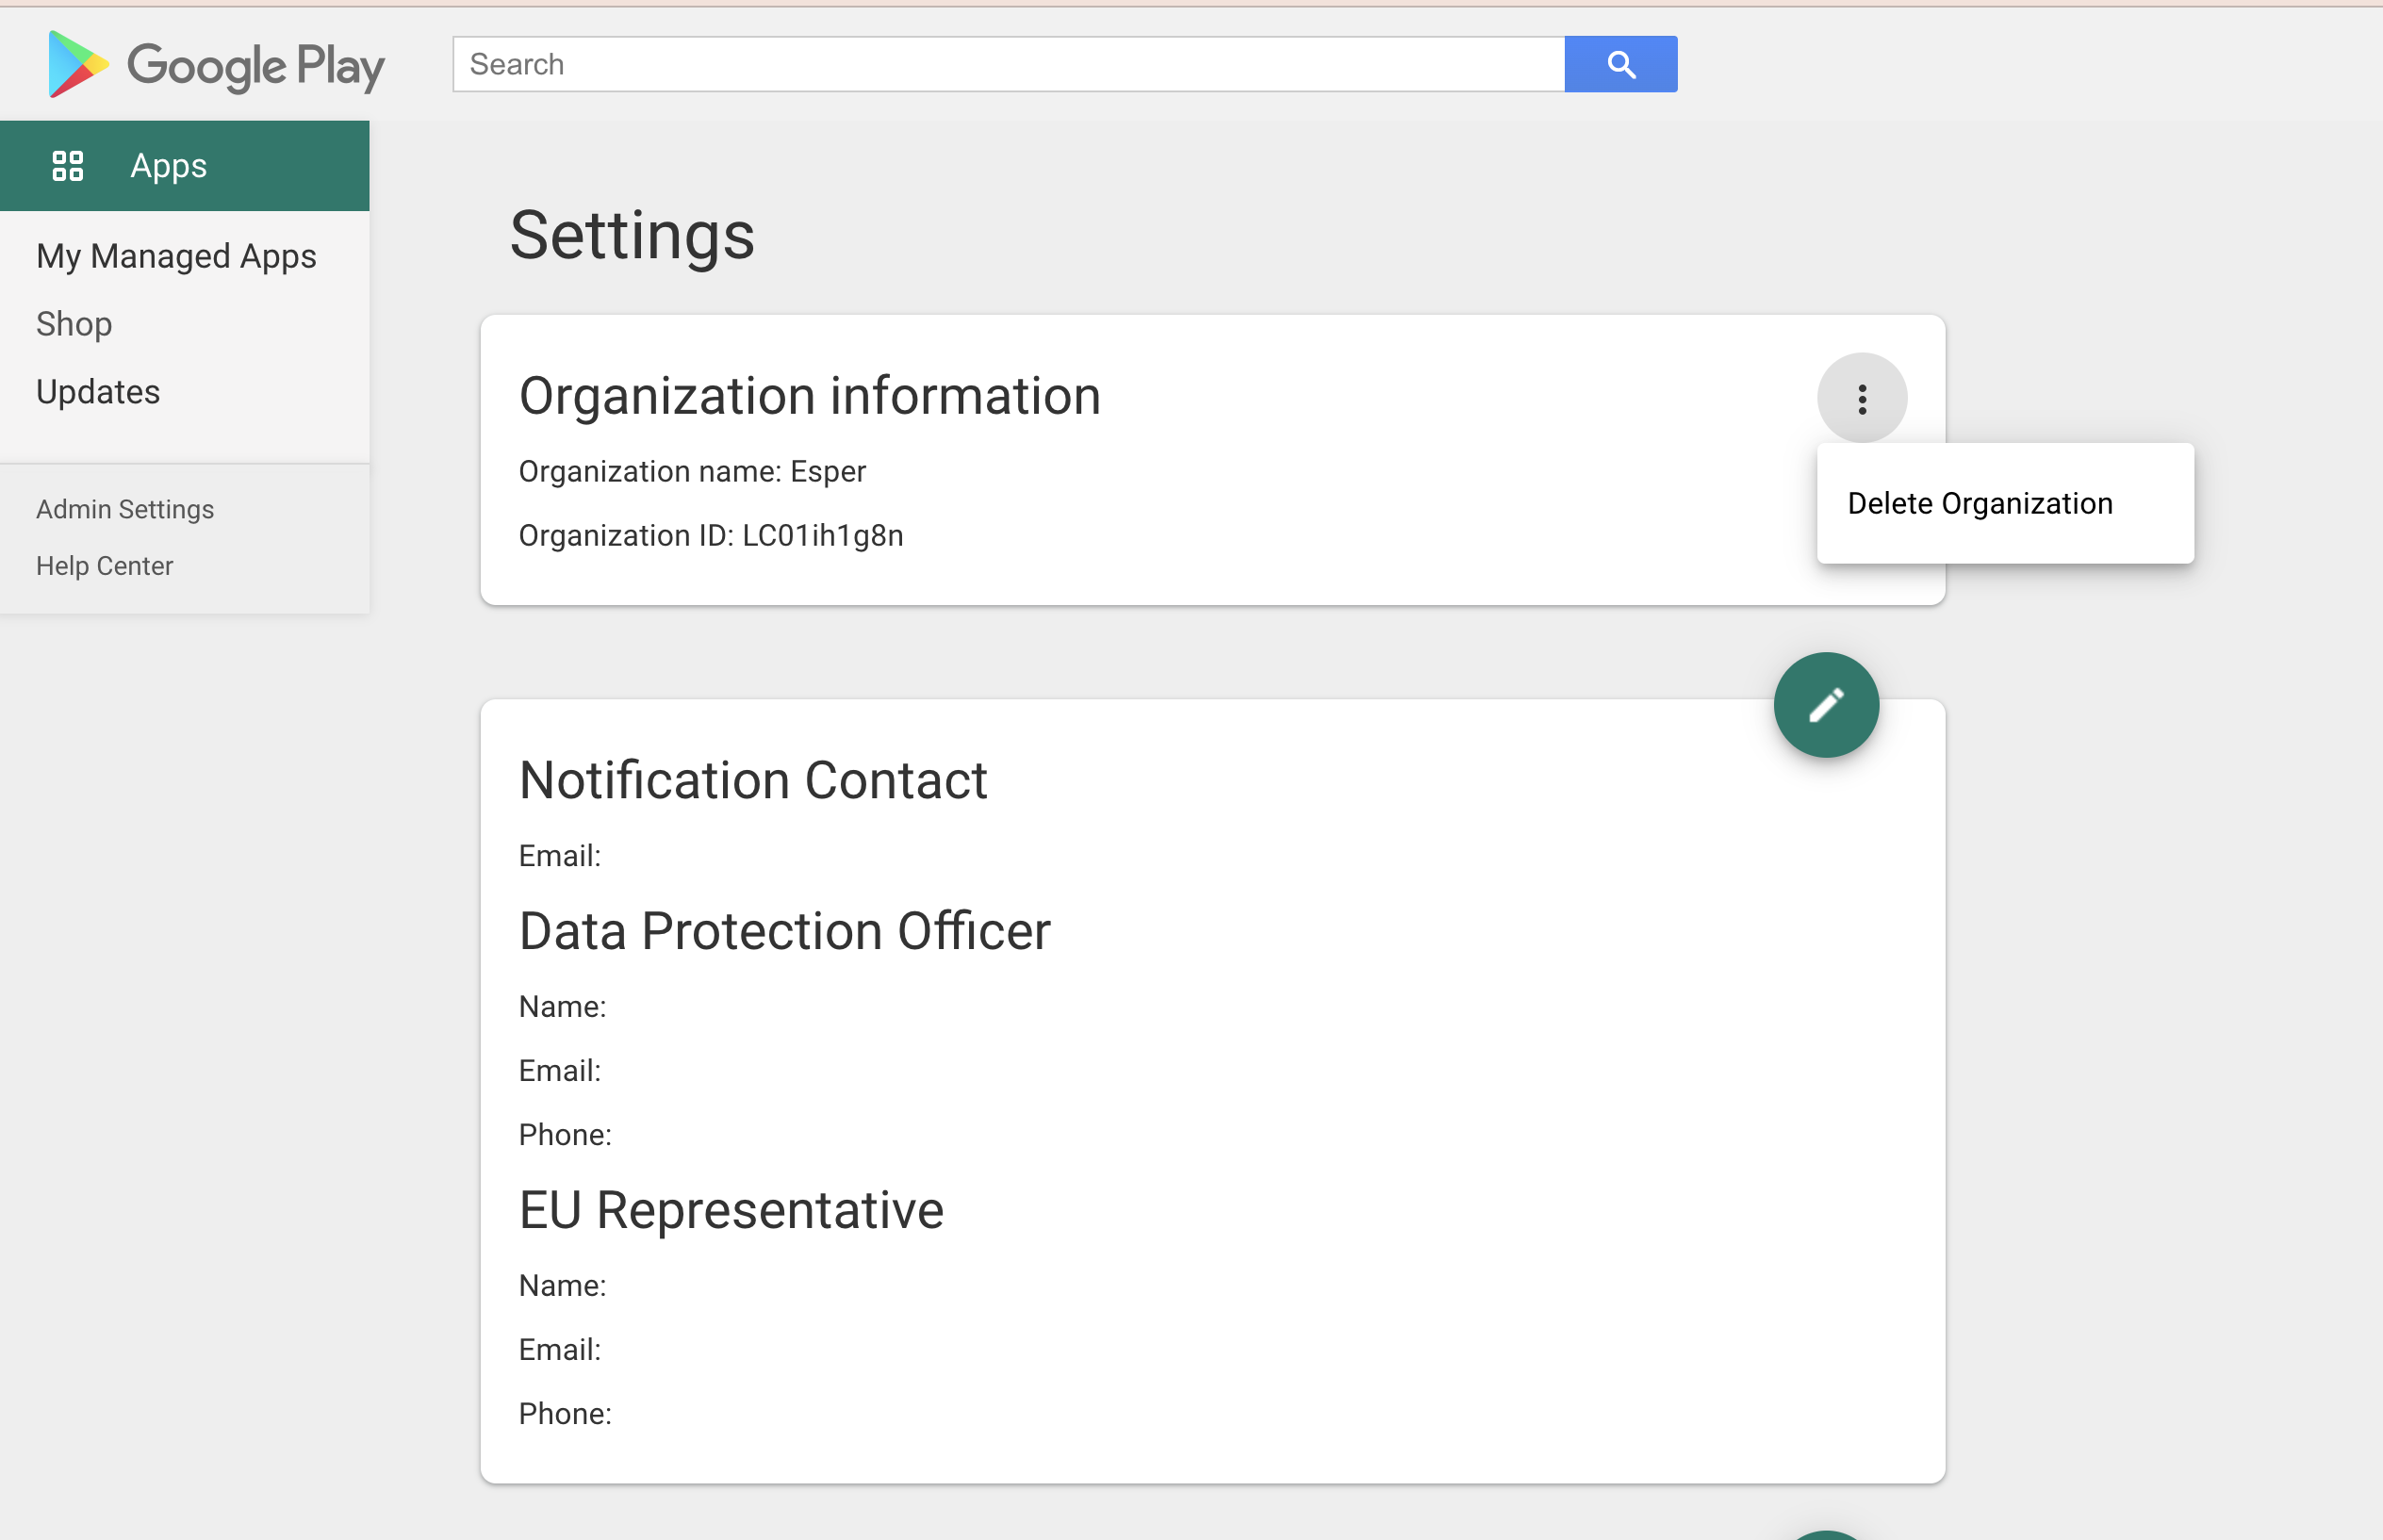Click the Google Play wordmark text
Screen dimensions: 2383x1540
tap(256, 66)
